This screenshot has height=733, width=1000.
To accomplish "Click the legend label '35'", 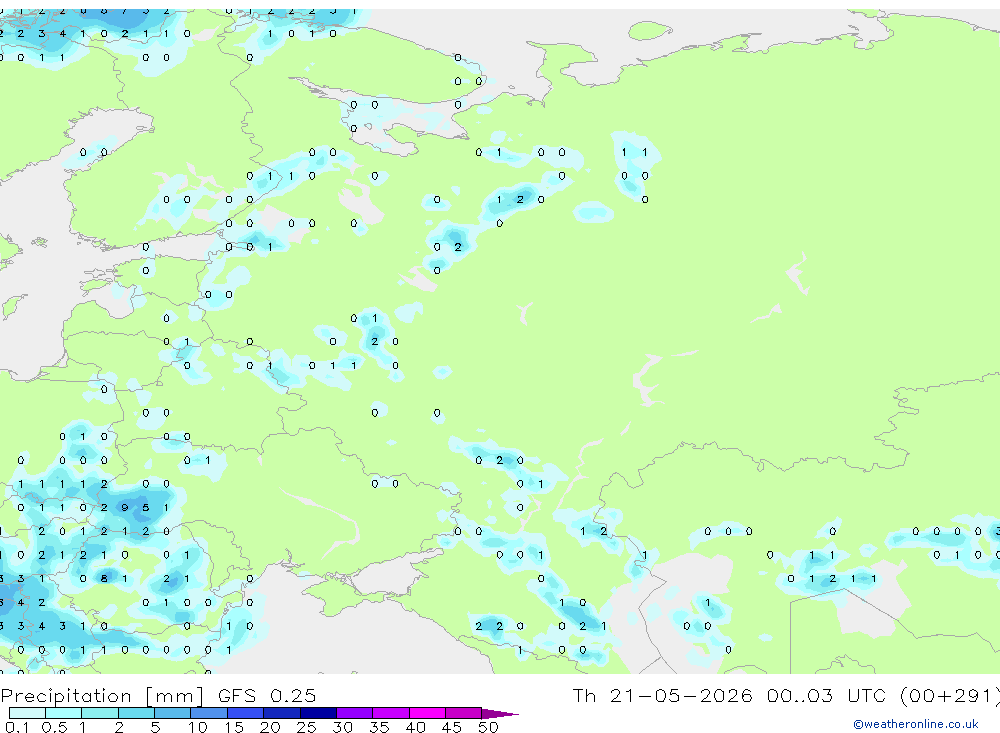I will tap(379, 727).
